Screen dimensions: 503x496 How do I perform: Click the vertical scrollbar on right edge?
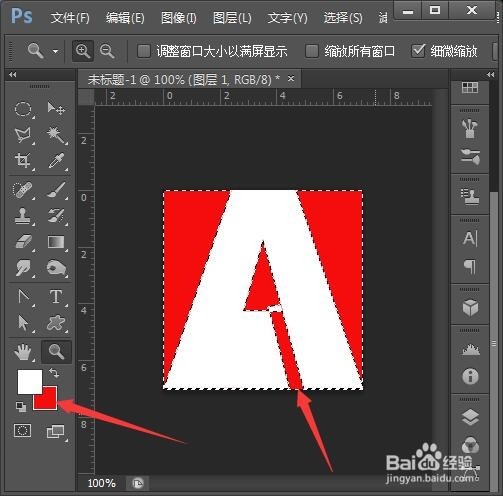(494, 343)
